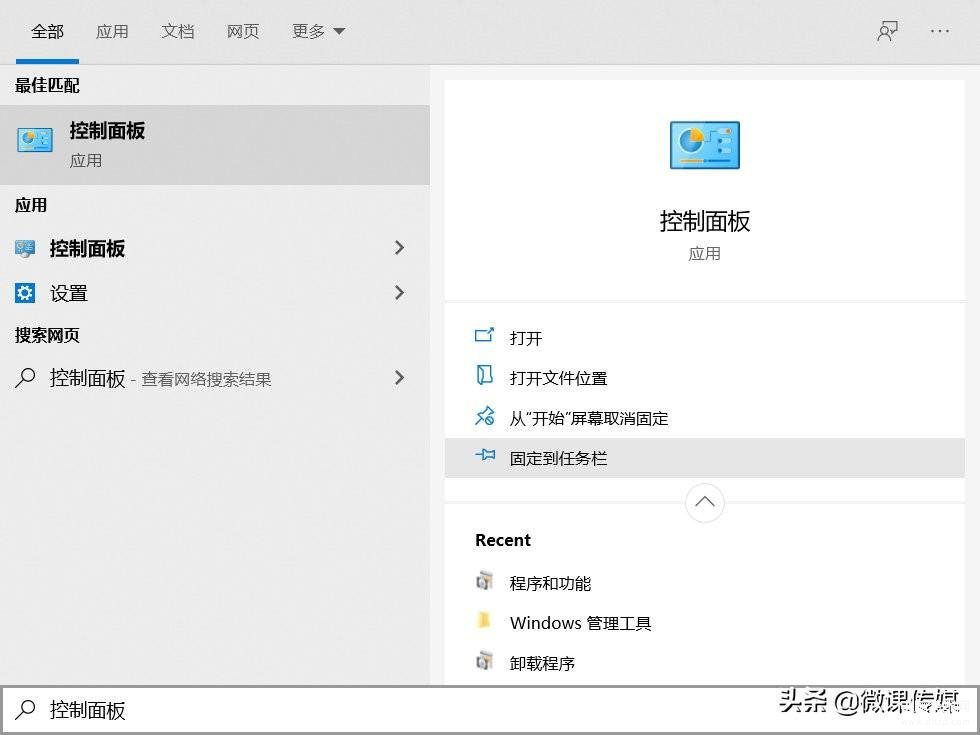Image resolution: width=980 pixels, height=735 pixels.
Task: Select the 全部 tab
Action: (x=48, y=31)
